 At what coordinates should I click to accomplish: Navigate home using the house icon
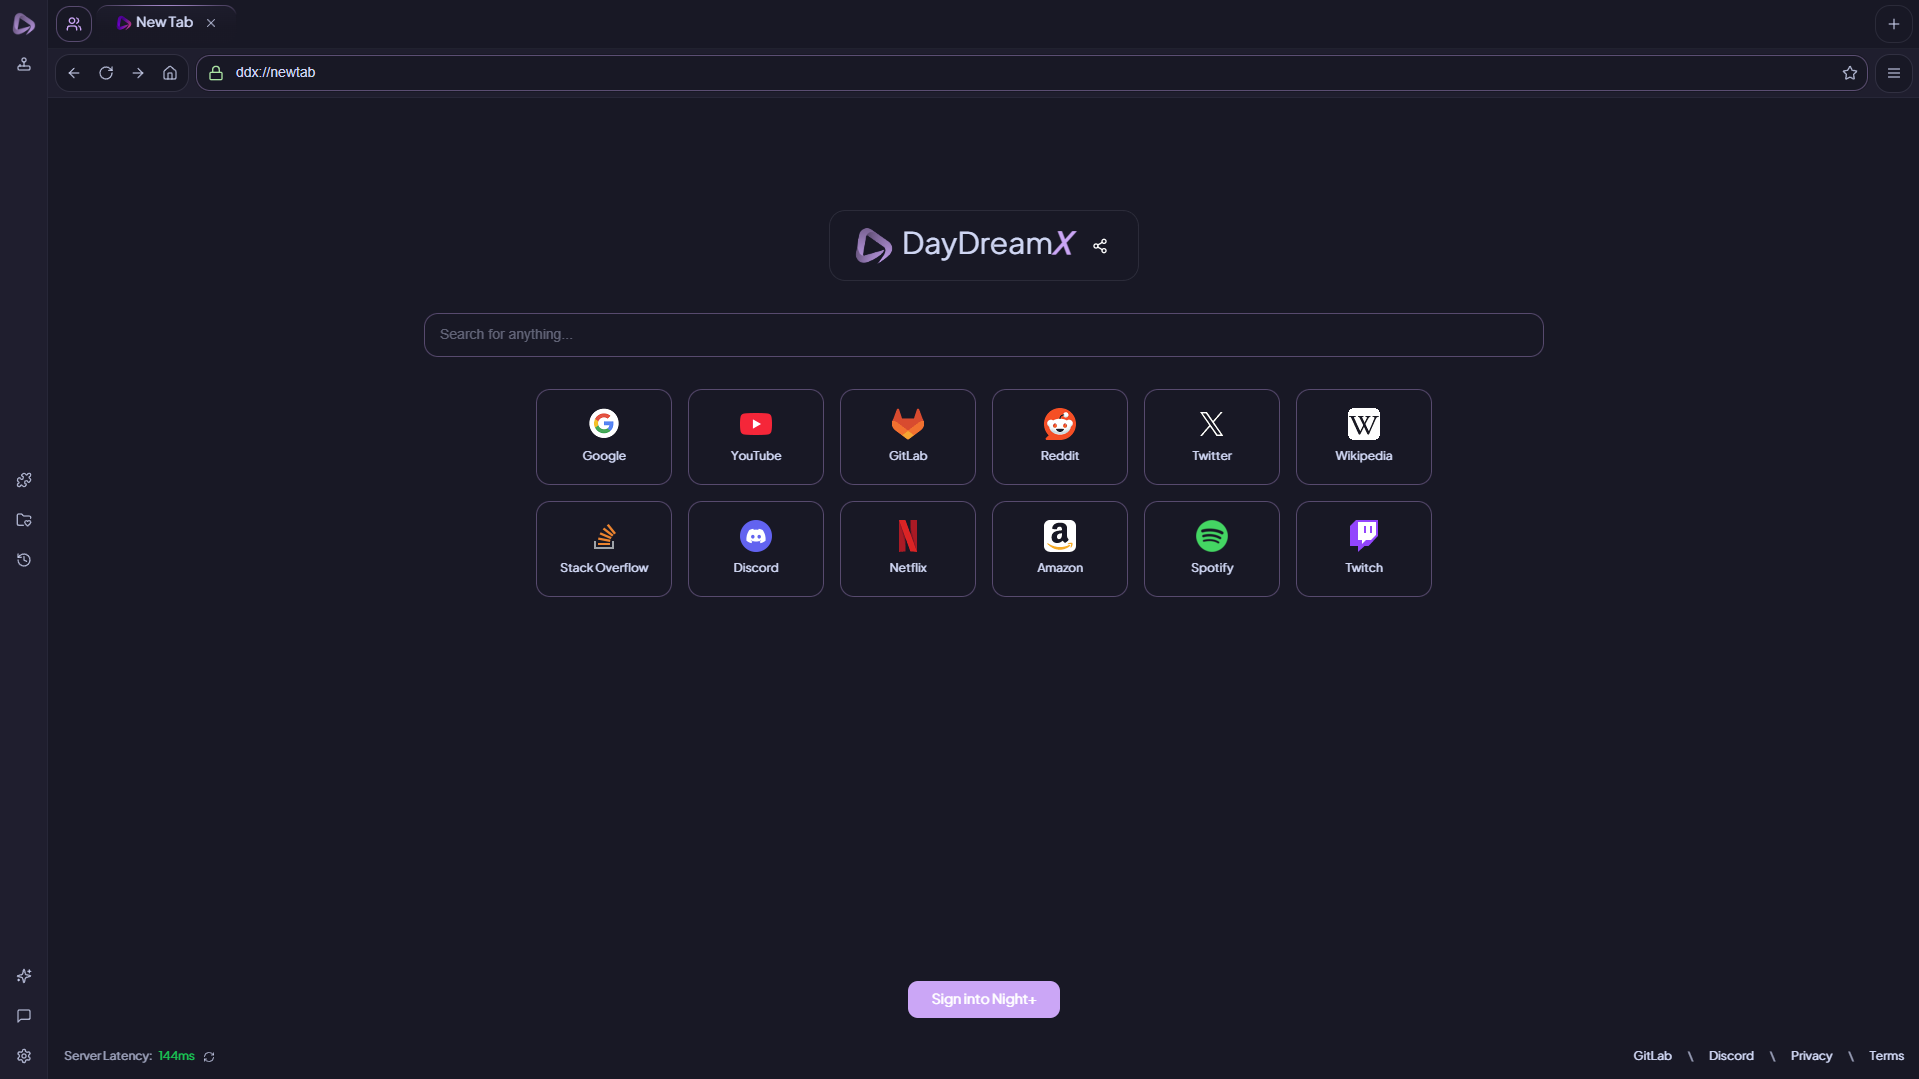(169, 72)
